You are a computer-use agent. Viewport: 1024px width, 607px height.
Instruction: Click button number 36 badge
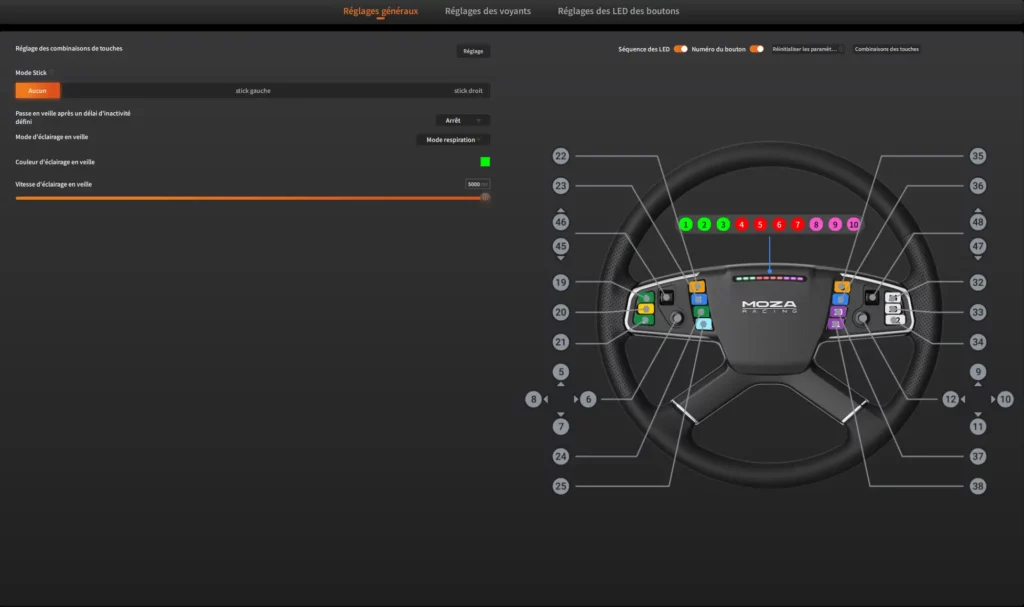(x=978, y=186)
